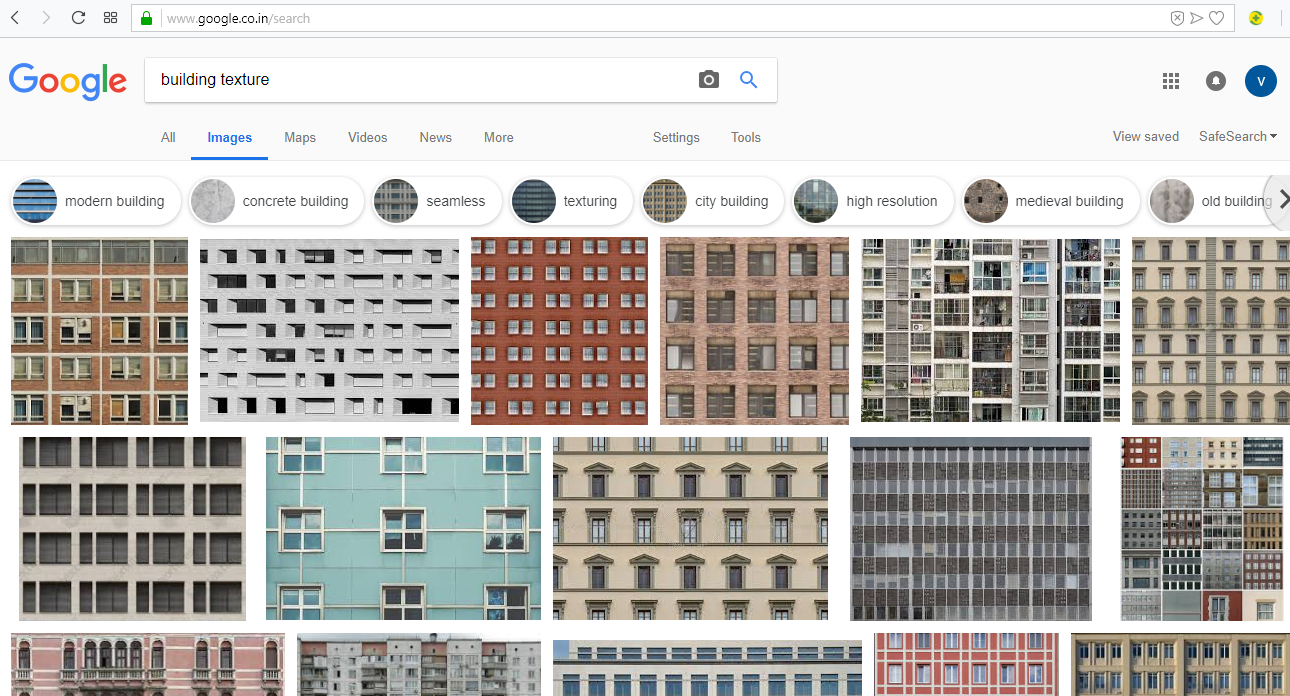1290x696 pixels.
Task: Filter by seamless chip
Action: tap(436, 201)
